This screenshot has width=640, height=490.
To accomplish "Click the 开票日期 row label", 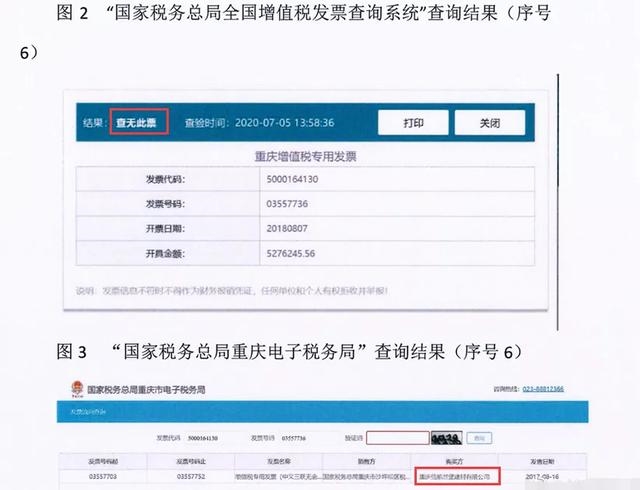I will [x=165, y=229].
